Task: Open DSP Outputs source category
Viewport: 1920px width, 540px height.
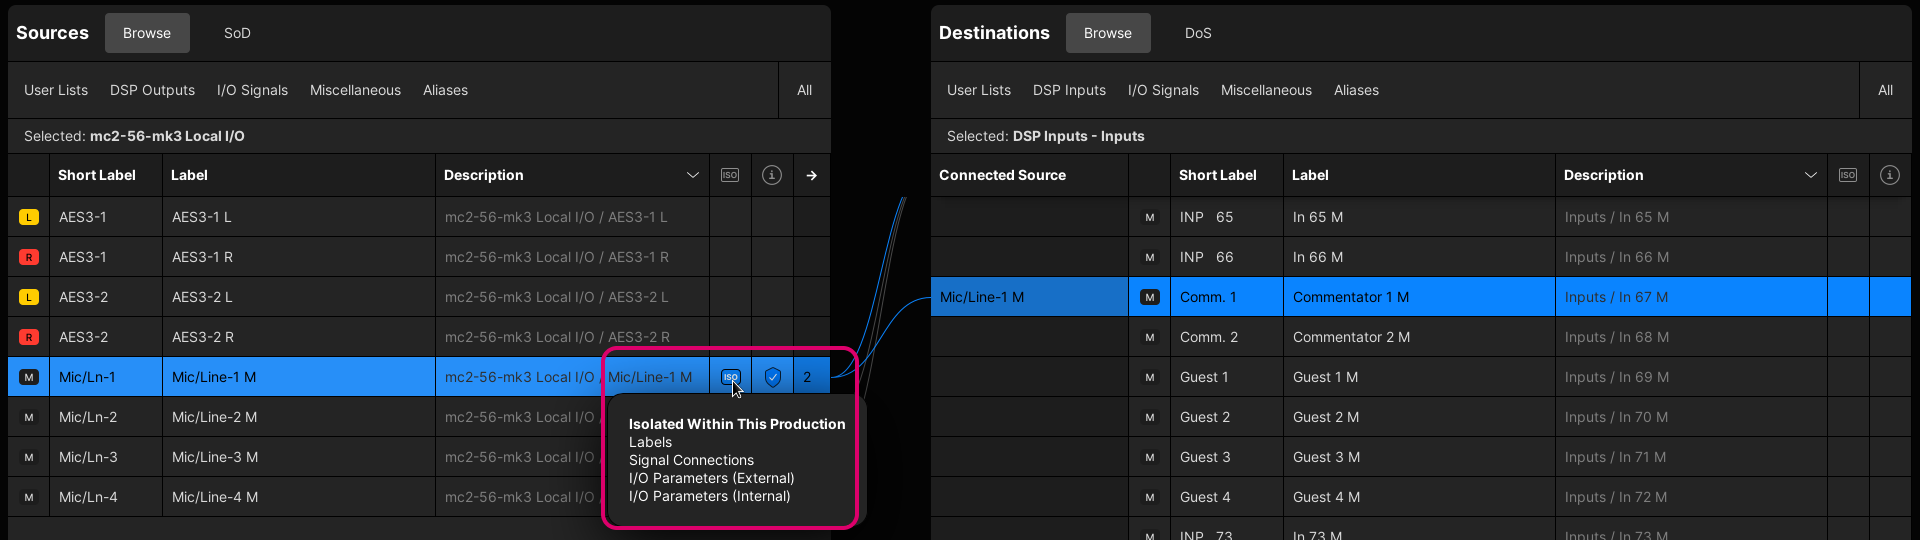Action: [x=152, y=90]
